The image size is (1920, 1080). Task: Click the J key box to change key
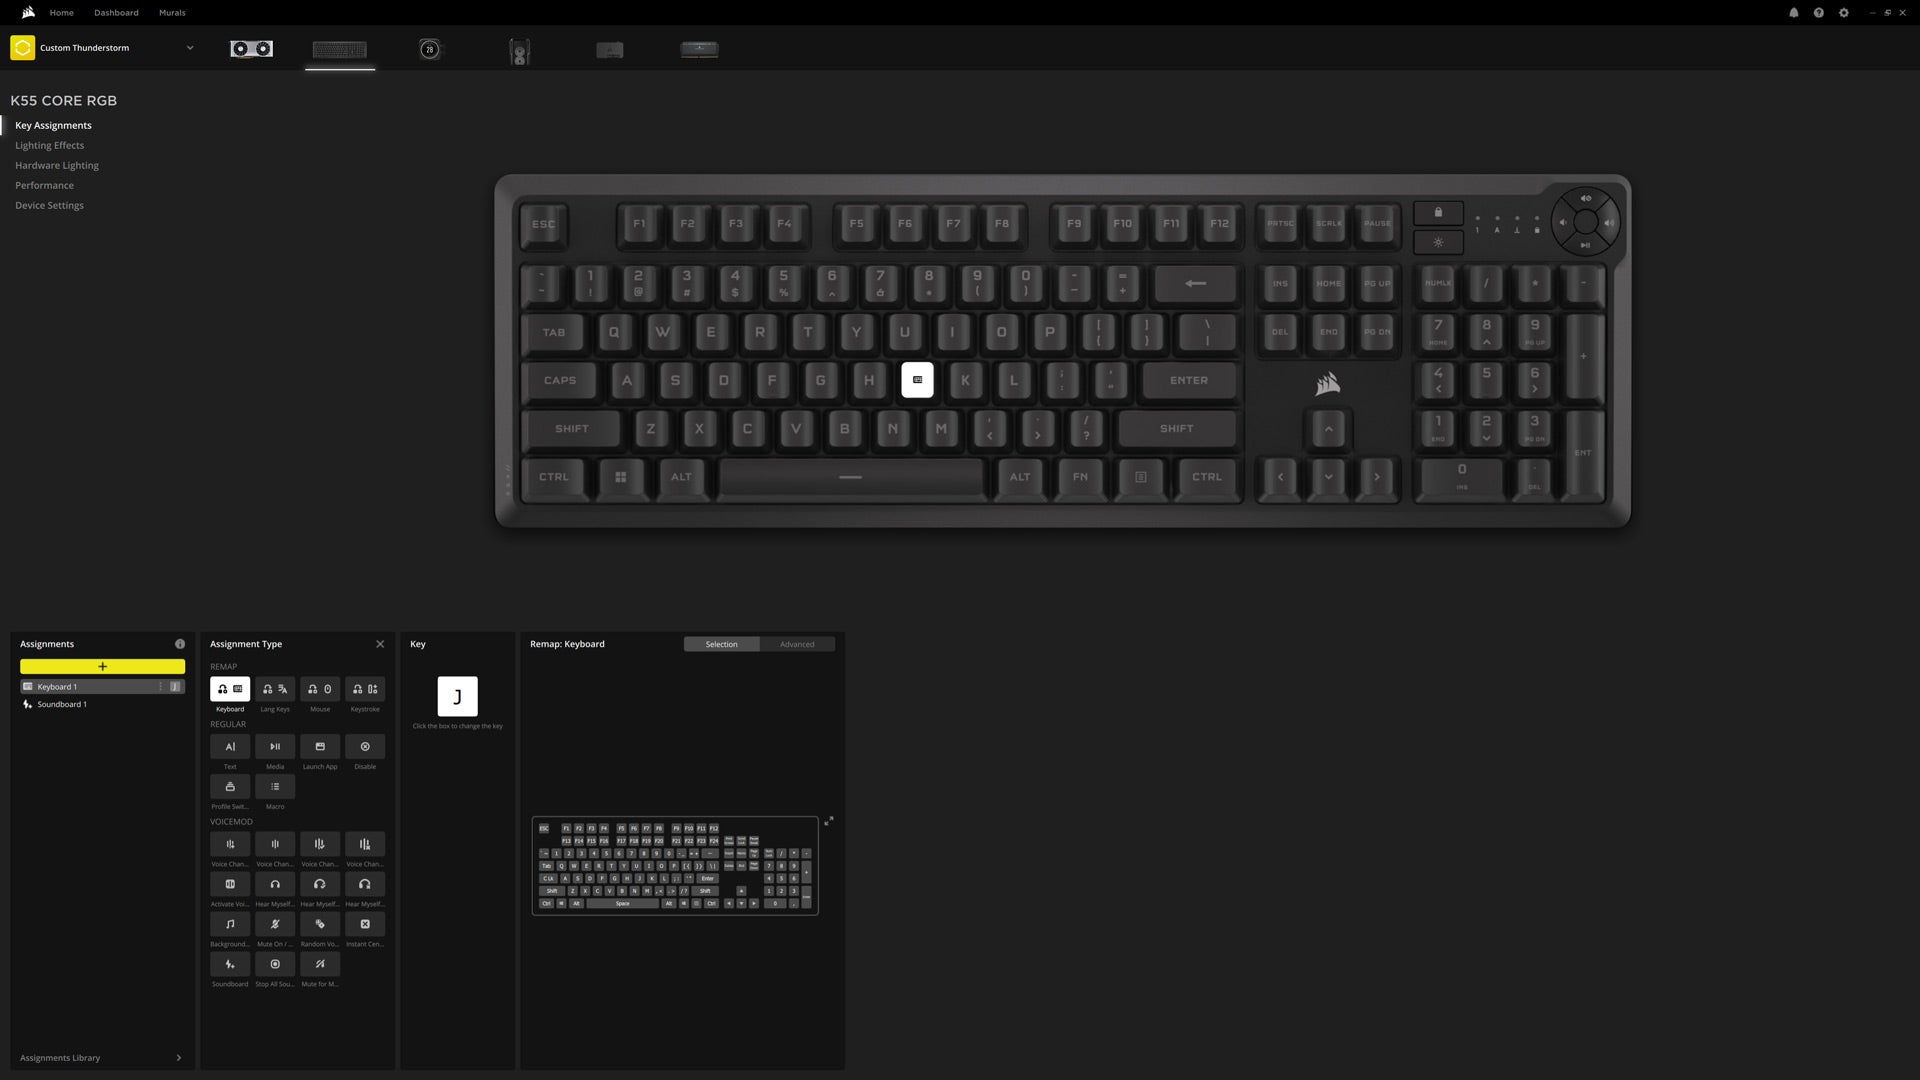(457, 696)
